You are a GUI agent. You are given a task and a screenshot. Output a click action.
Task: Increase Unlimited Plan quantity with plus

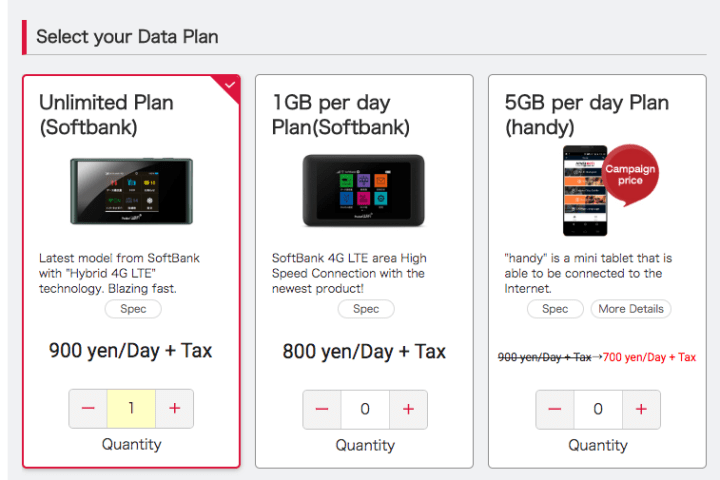[174, 409]
